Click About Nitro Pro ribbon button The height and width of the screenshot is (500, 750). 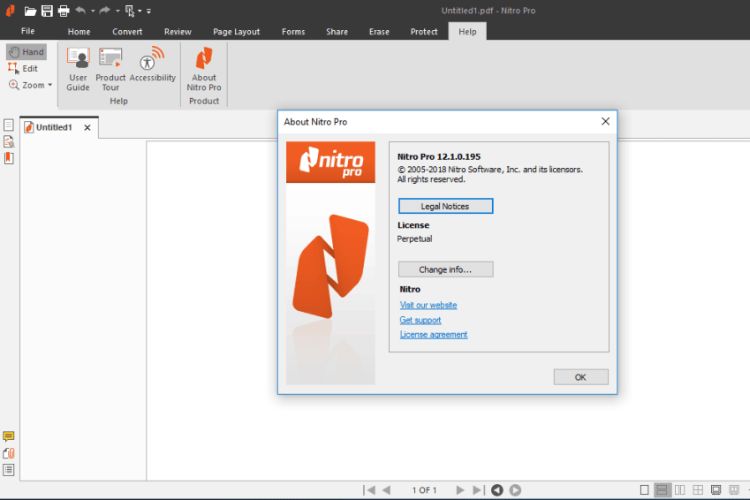pos(204,69)
